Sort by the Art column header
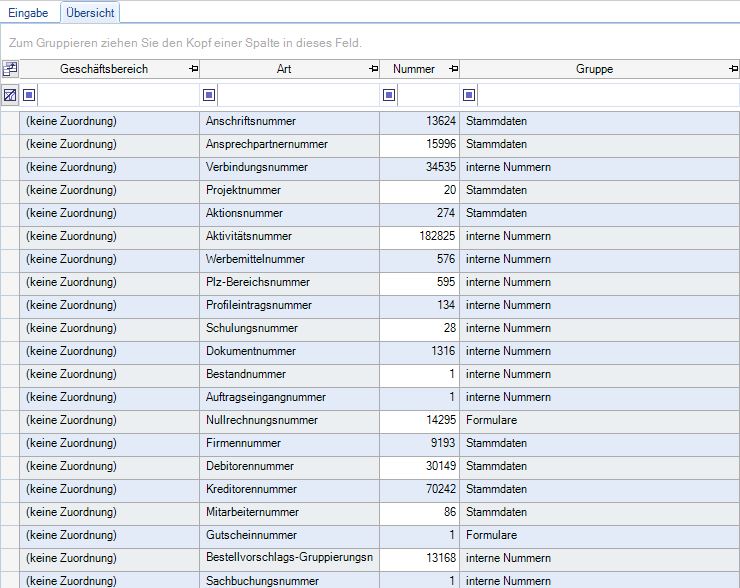This screenshot has width=740, height=588. pos(284,69)
